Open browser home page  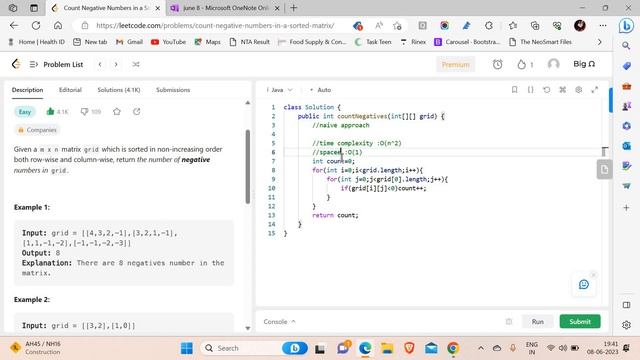tap(58, 26)
